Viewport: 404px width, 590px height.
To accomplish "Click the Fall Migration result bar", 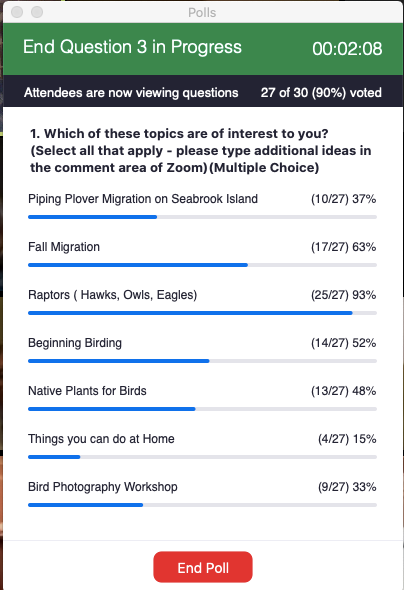I will point(202,265).
